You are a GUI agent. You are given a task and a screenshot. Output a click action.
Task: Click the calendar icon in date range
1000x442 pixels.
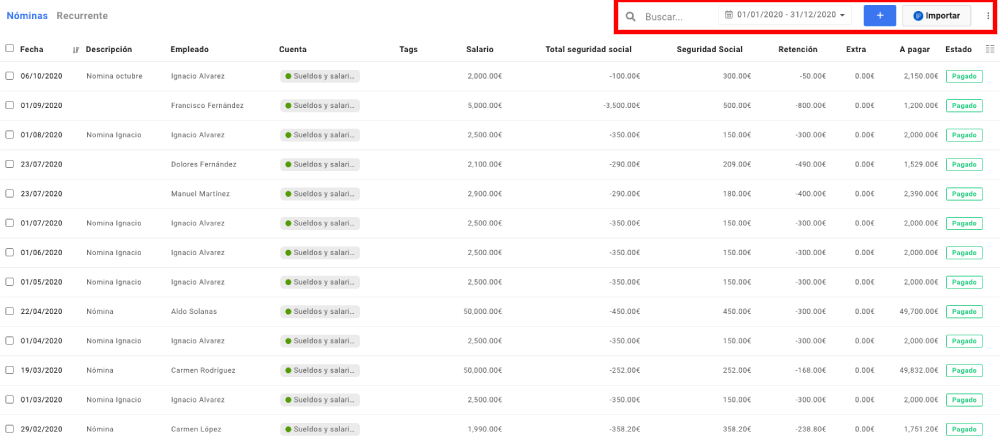coord(729,15)
